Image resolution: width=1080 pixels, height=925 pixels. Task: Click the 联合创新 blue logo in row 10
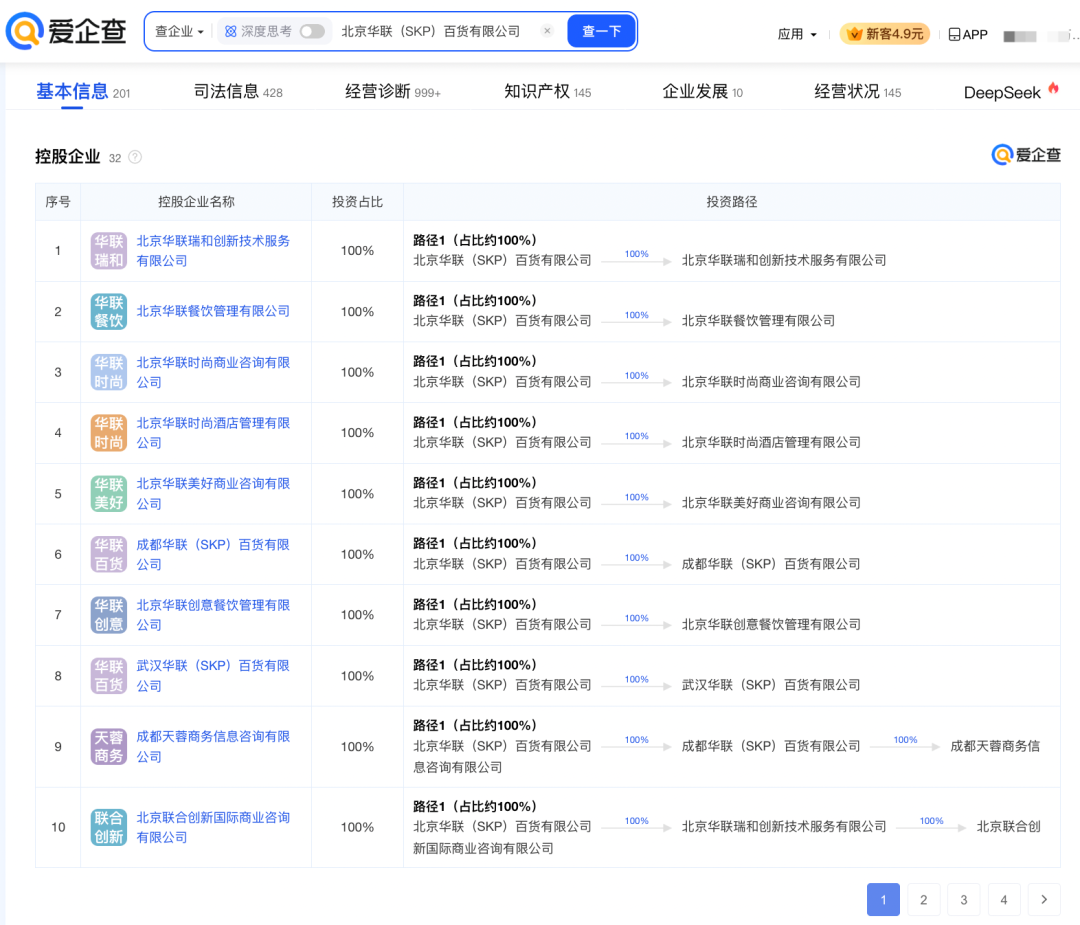[108, 826]
